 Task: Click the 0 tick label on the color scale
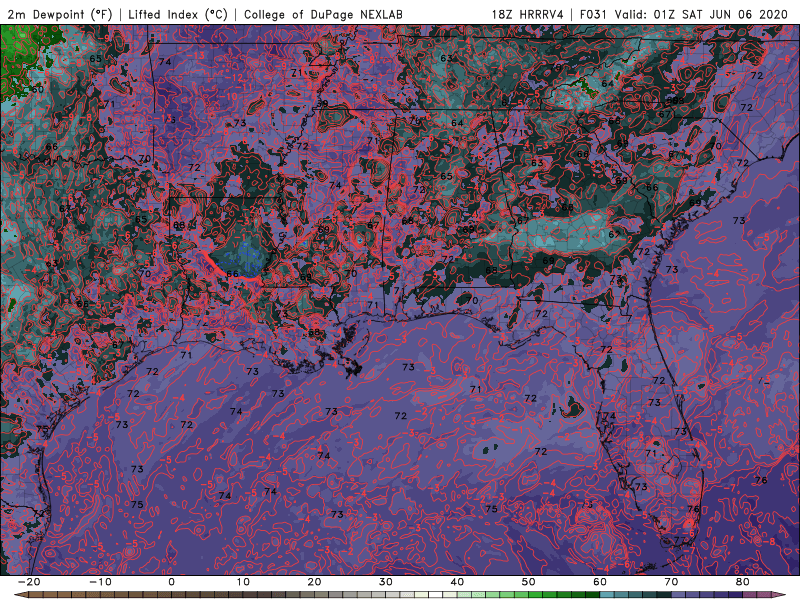pyautogui.click(x=171, y=582)
